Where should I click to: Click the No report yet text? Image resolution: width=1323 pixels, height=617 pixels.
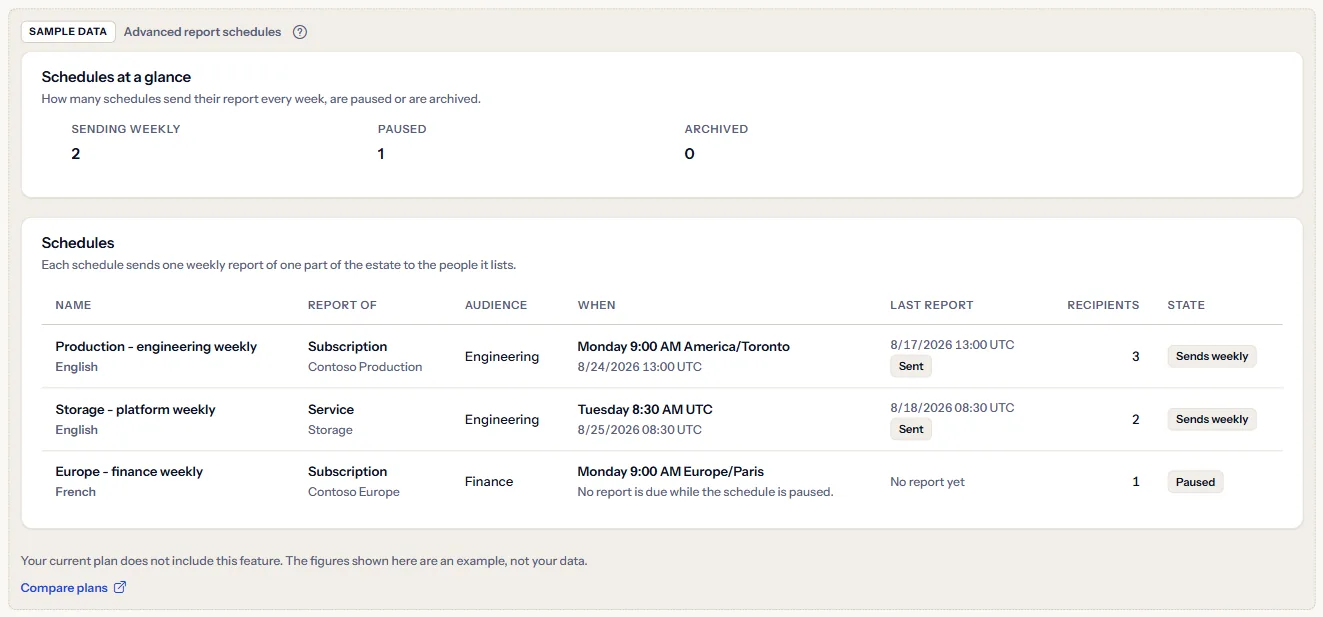pos(927,482)
